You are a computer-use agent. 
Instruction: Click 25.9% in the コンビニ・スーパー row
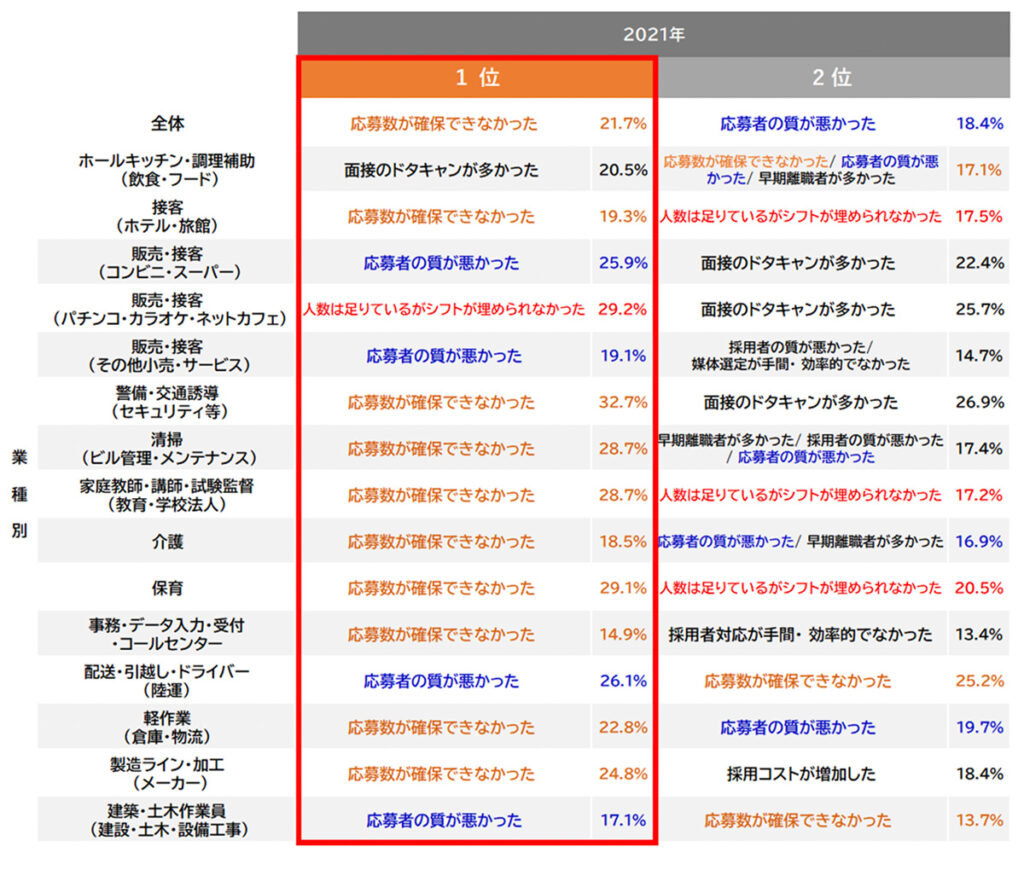point(623,263)
